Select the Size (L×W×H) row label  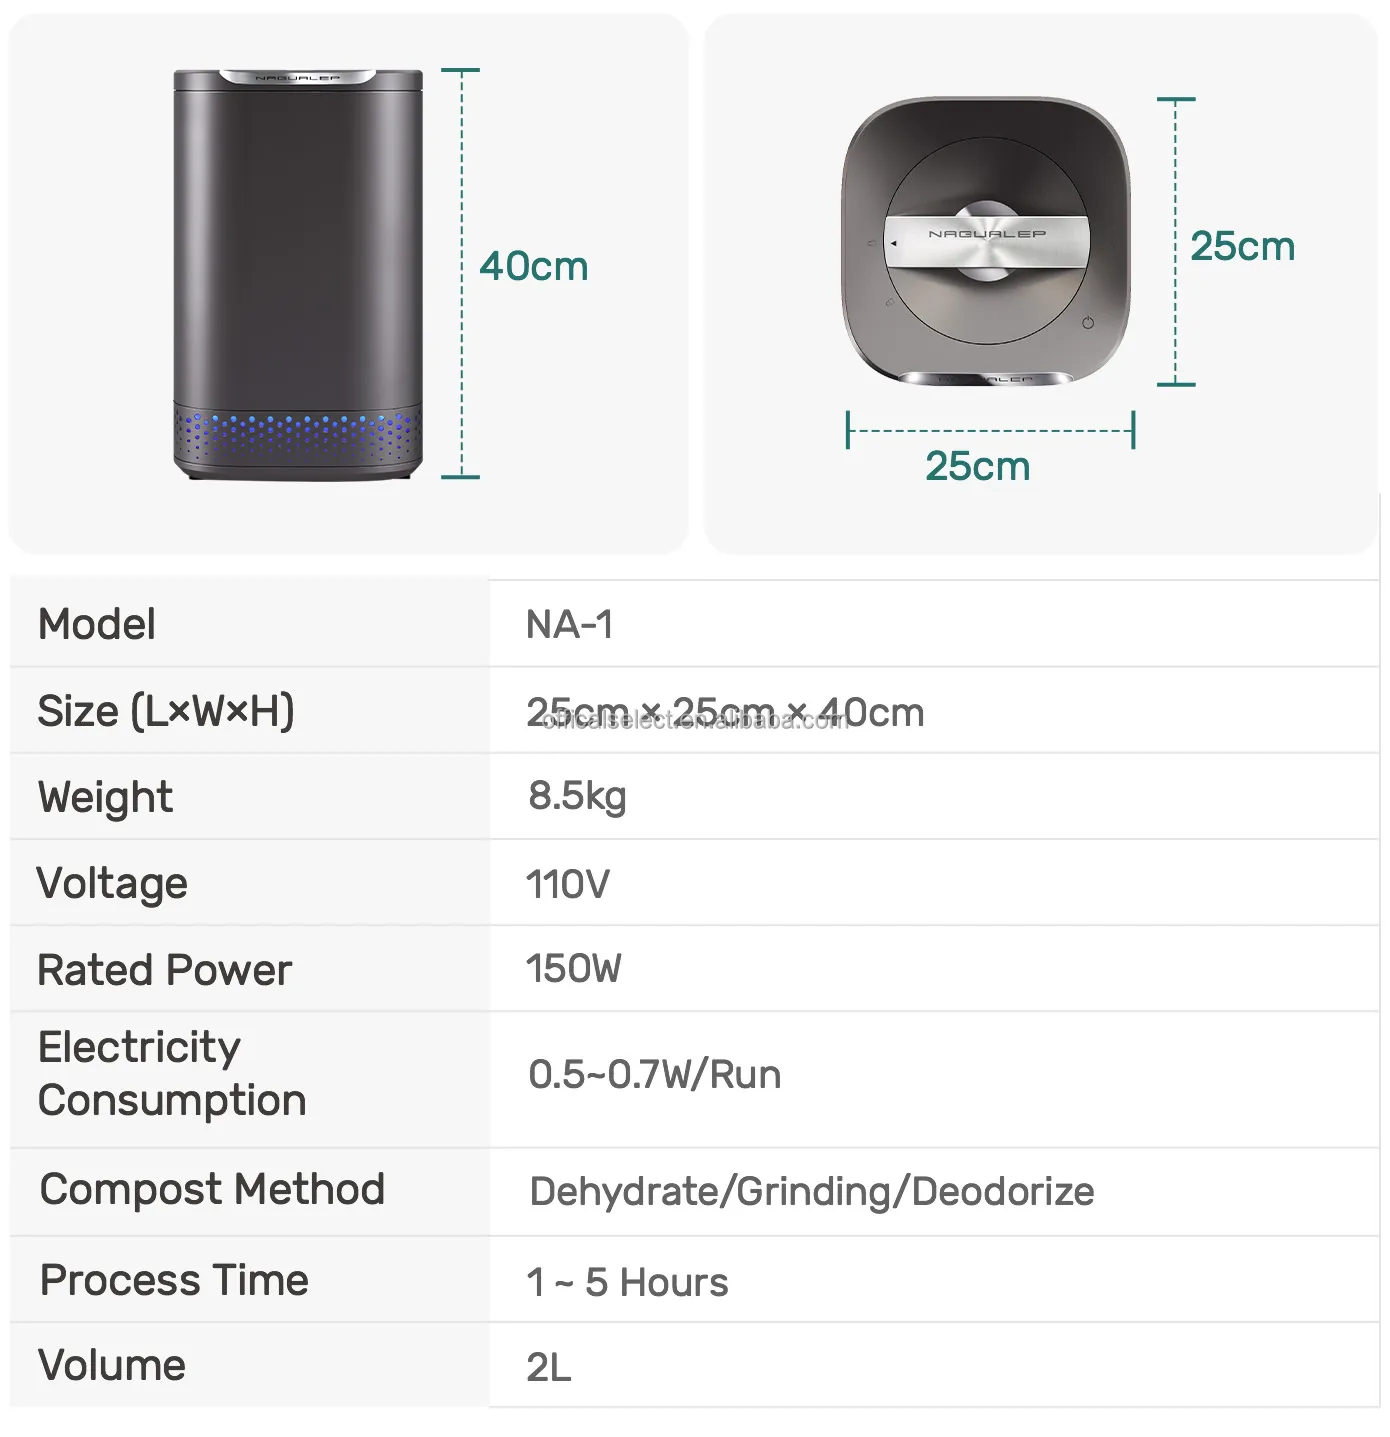[166, 711]
